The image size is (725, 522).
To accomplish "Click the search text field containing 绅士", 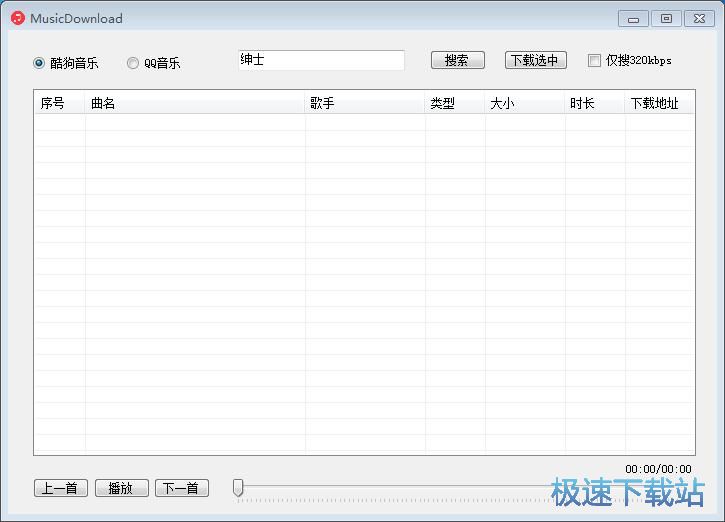I will tap(321, 60).
